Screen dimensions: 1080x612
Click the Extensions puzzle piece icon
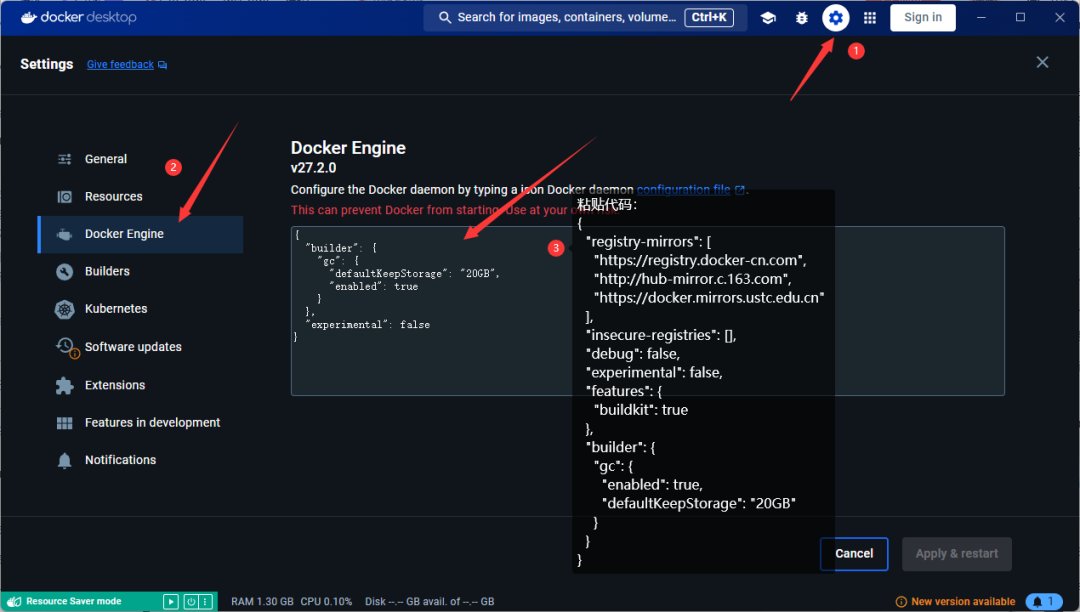click(65, 386)
